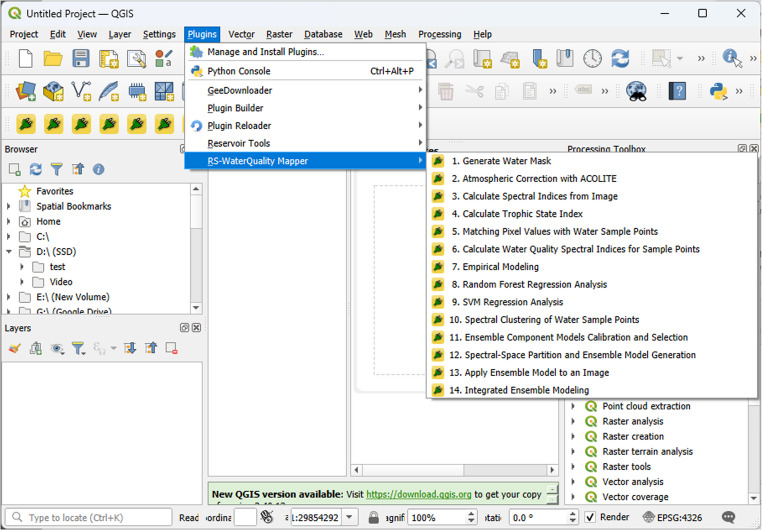The height and width of the screenshot is (530, 762).
Task: Toggle the layer visibility eye icon in Layers
Action: point(57,348)
